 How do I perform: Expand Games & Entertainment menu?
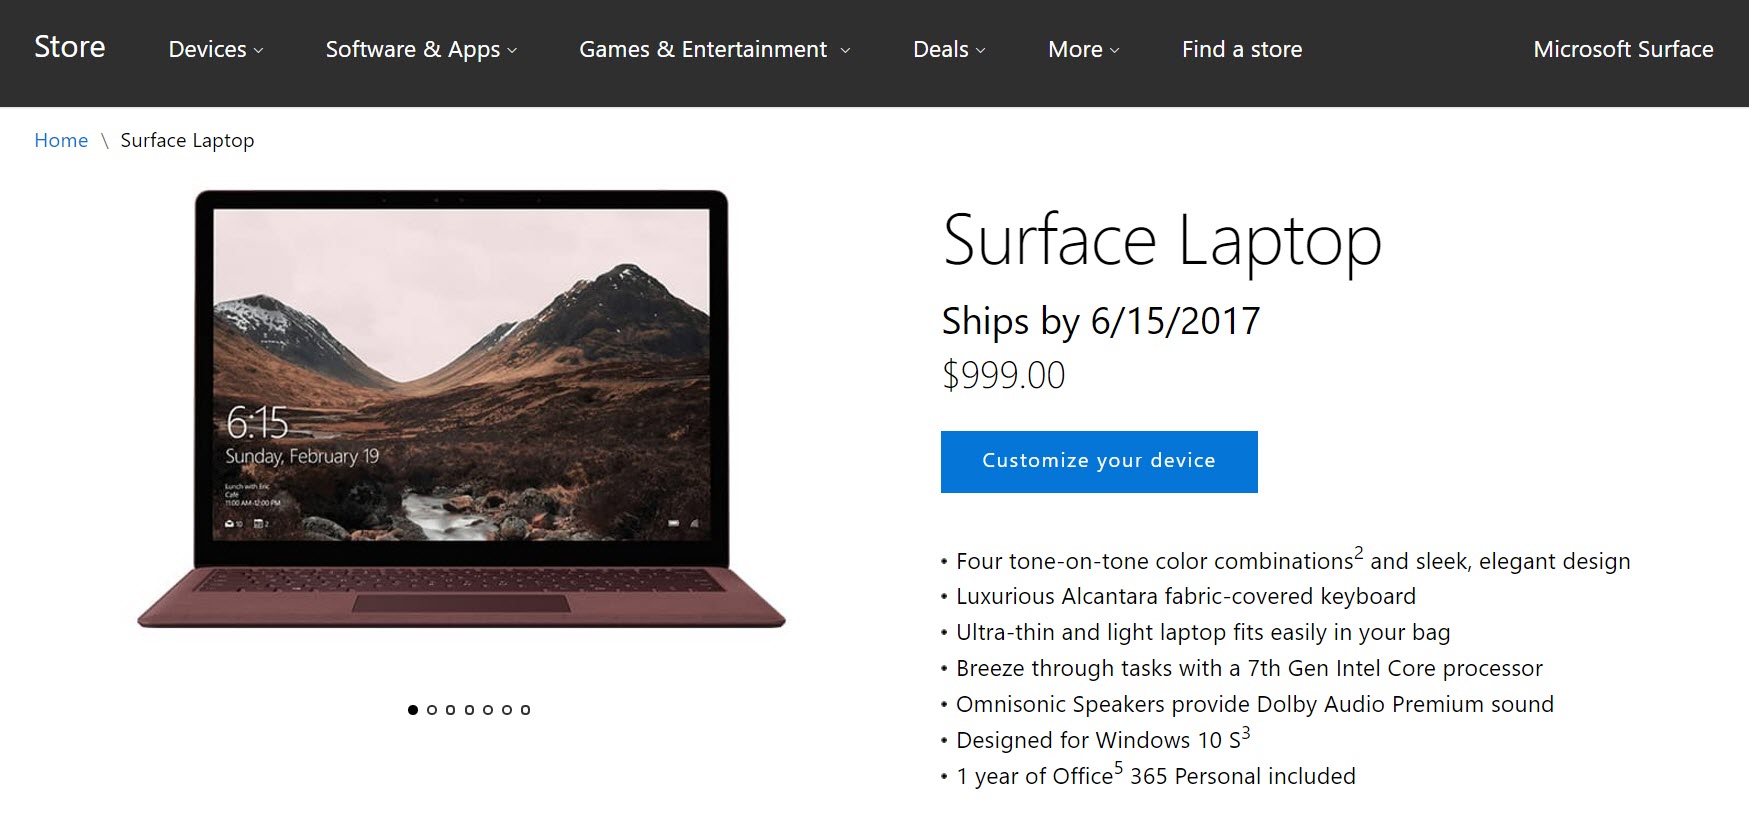[x=714, y=49]
